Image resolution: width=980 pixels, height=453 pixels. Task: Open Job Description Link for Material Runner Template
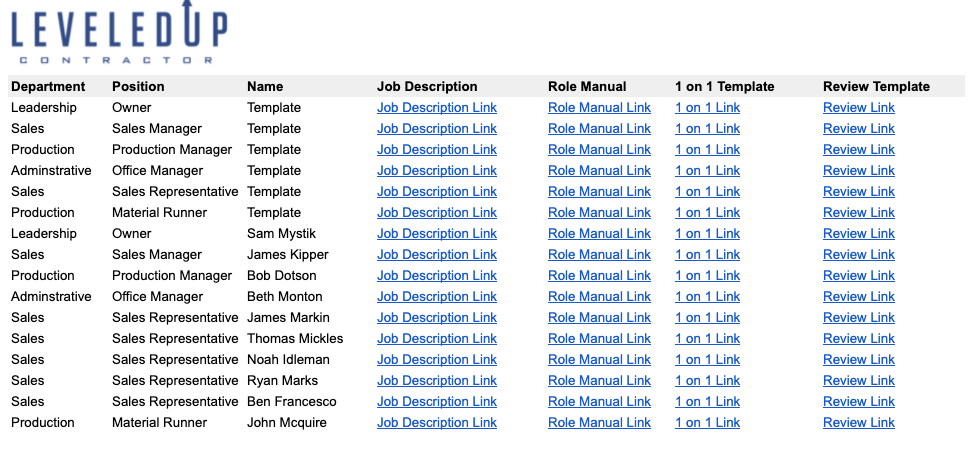[x=436, y=213]
